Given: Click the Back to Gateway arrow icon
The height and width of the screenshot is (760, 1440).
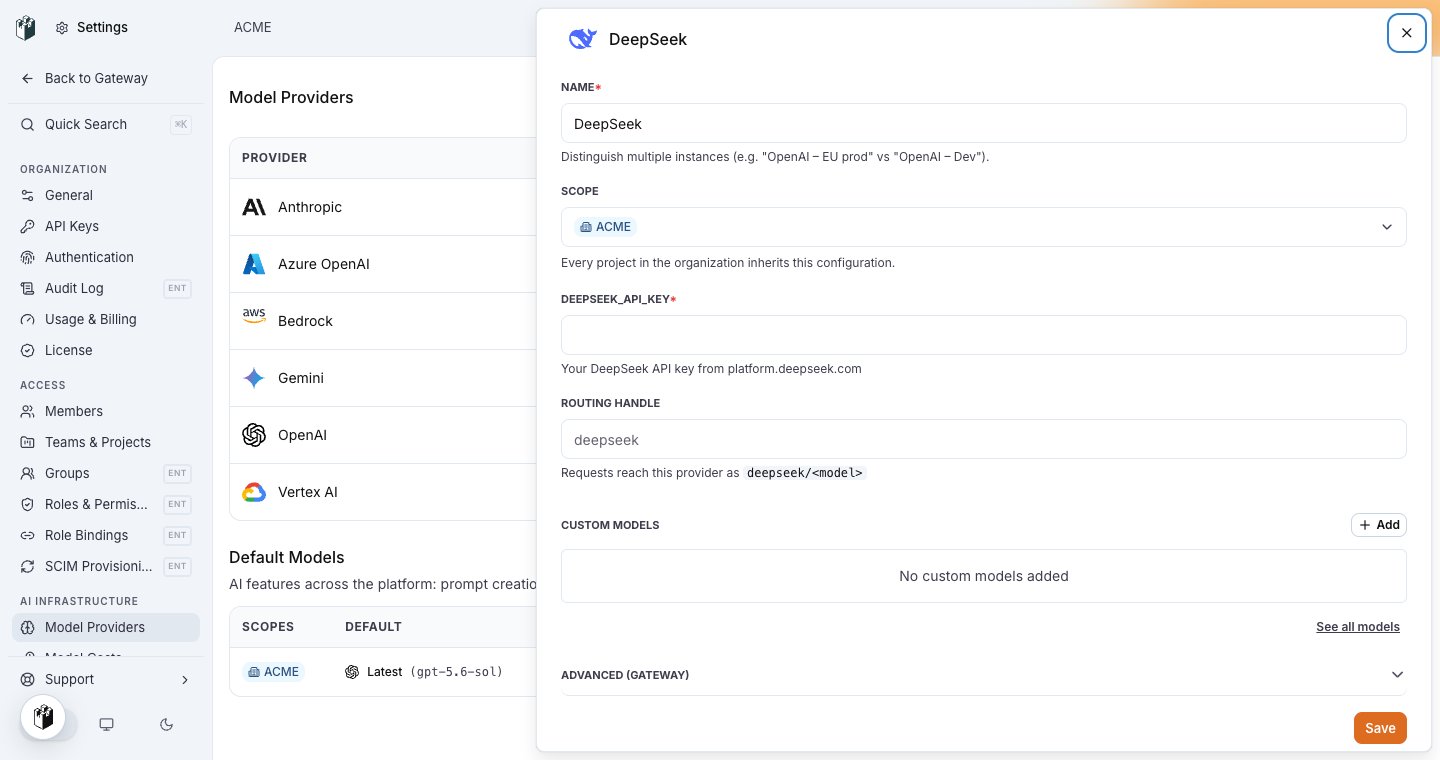Looking at the screenshot, I should click(x=27, y=78).
